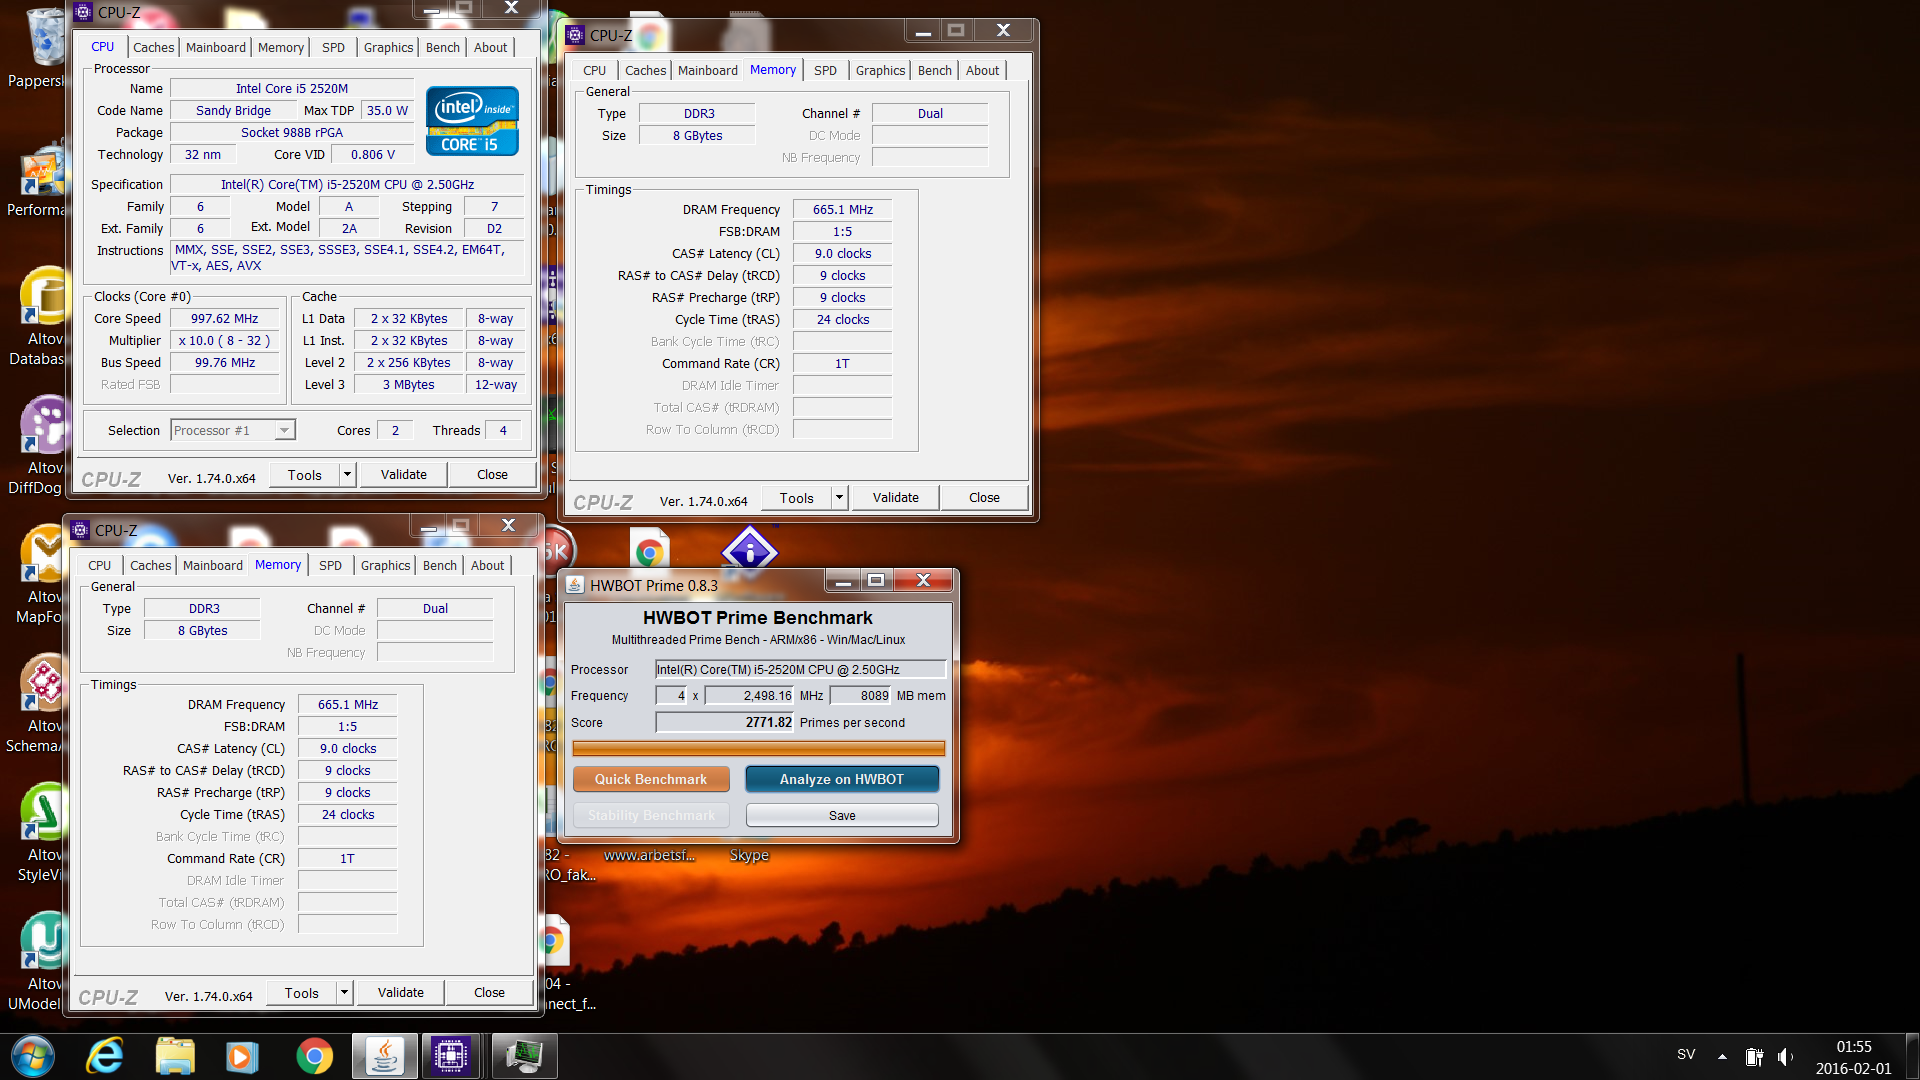Viewport: 1920px width, 1080px height.
Task: Start the Quick Benchmark in HWBOT Prime
Action: coord(651,779)
